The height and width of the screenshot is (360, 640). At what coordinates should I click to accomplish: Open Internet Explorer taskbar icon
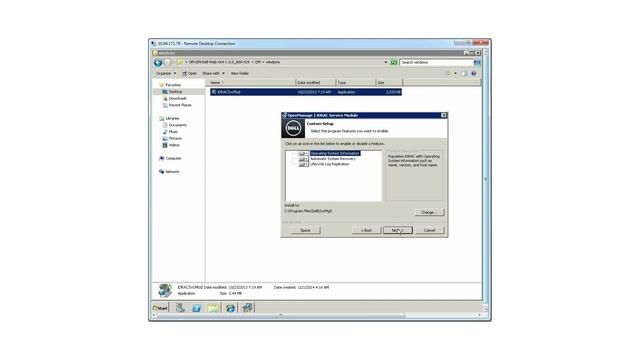pos(230,308)
